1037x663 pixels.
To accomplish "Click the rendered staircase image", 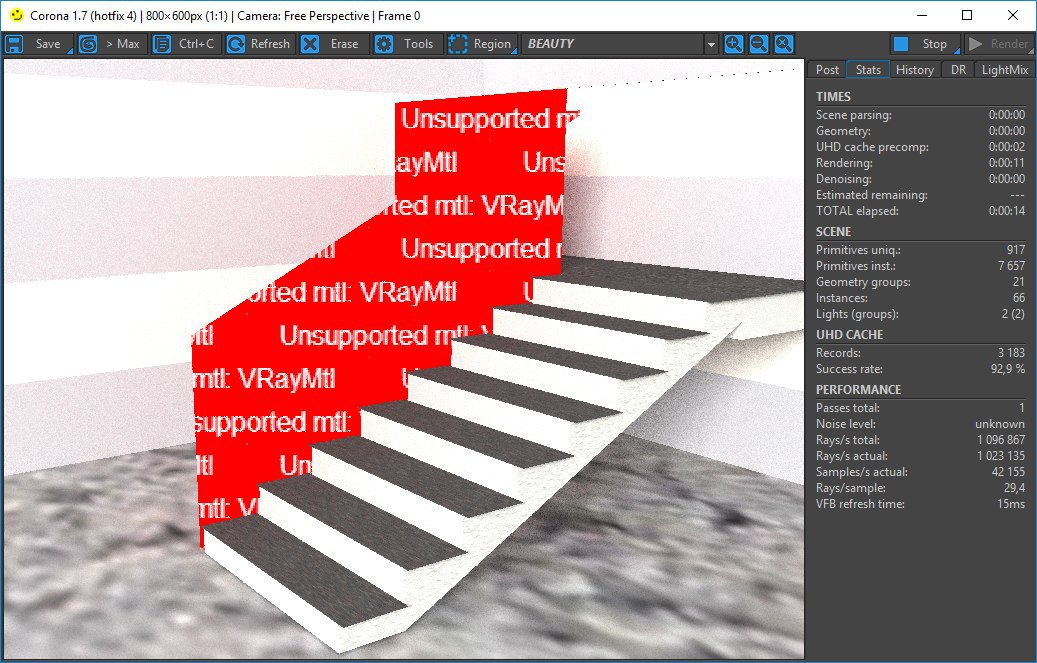I will click(x=404, y=359).
